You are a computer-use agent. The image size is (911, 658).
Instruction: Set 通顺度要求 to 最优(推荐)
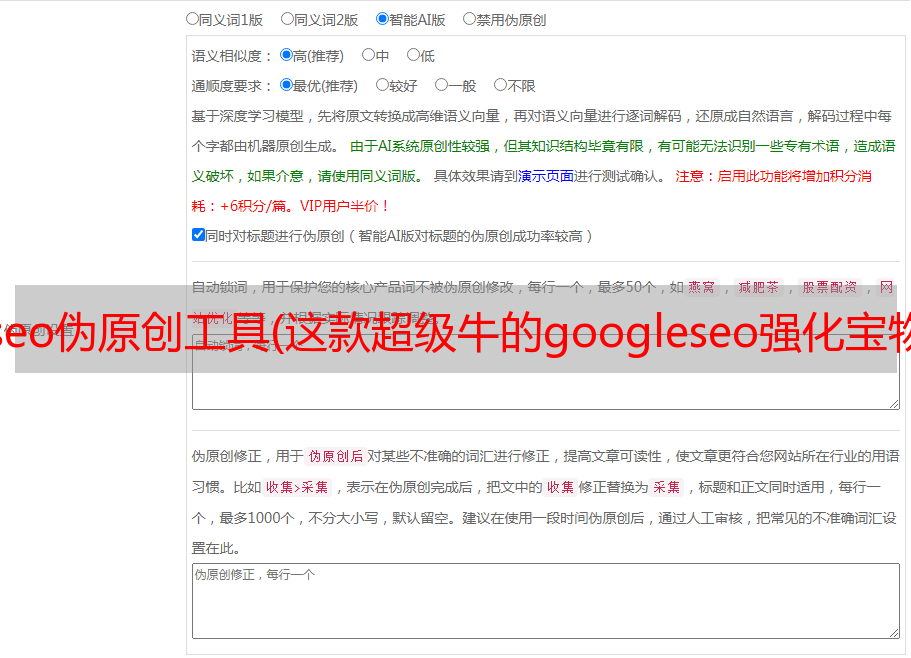tap(286, 85)
